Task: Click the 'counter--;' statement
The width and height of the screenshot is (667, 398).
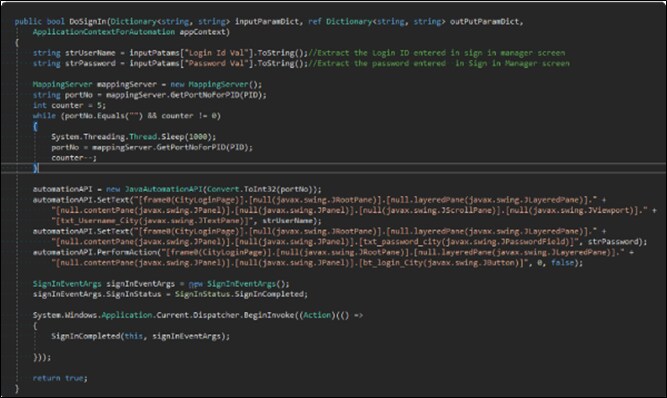Action: (74, 158)
